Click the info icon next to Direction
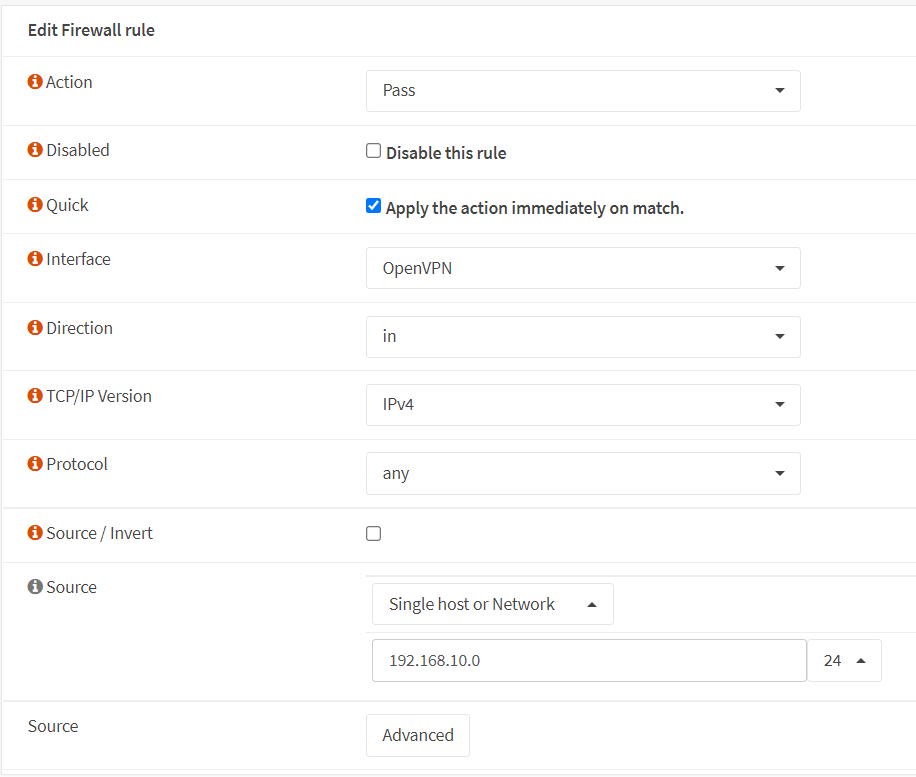 [x=36, y=328]
